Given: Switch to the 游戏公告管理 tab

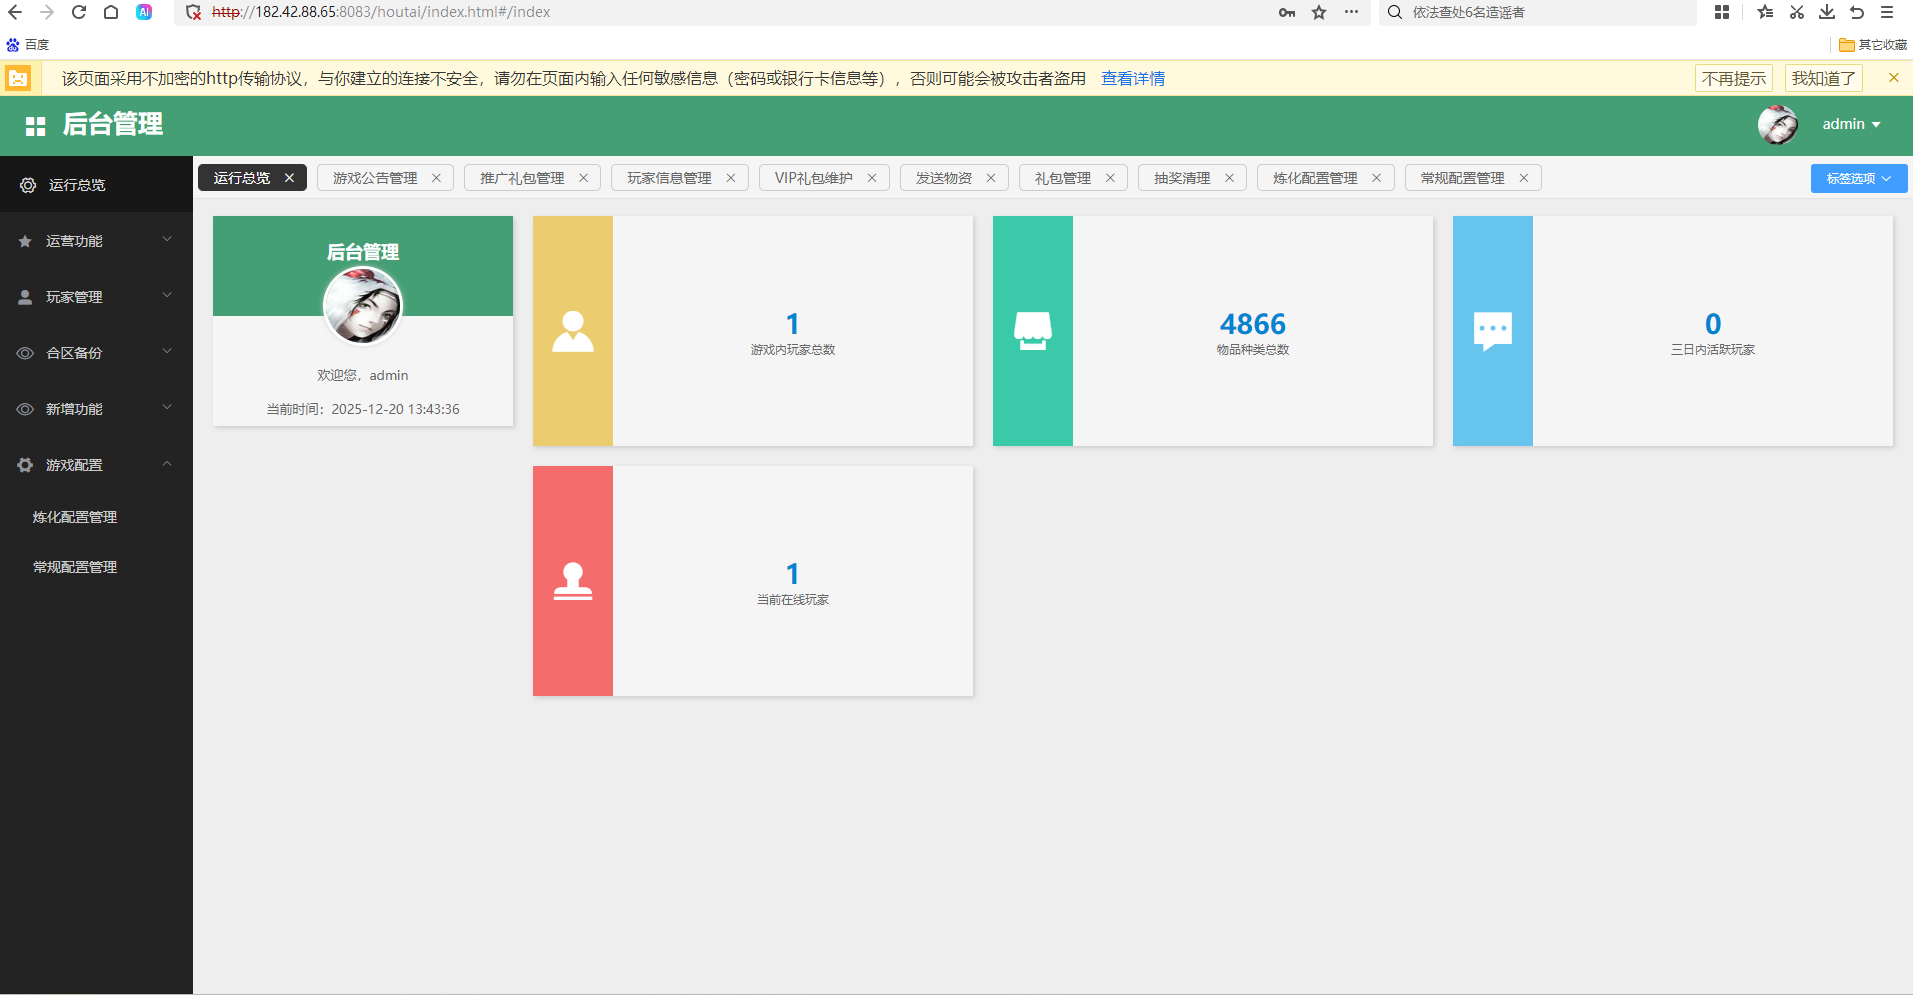Looking at the screenshot, I should [375, 178].
